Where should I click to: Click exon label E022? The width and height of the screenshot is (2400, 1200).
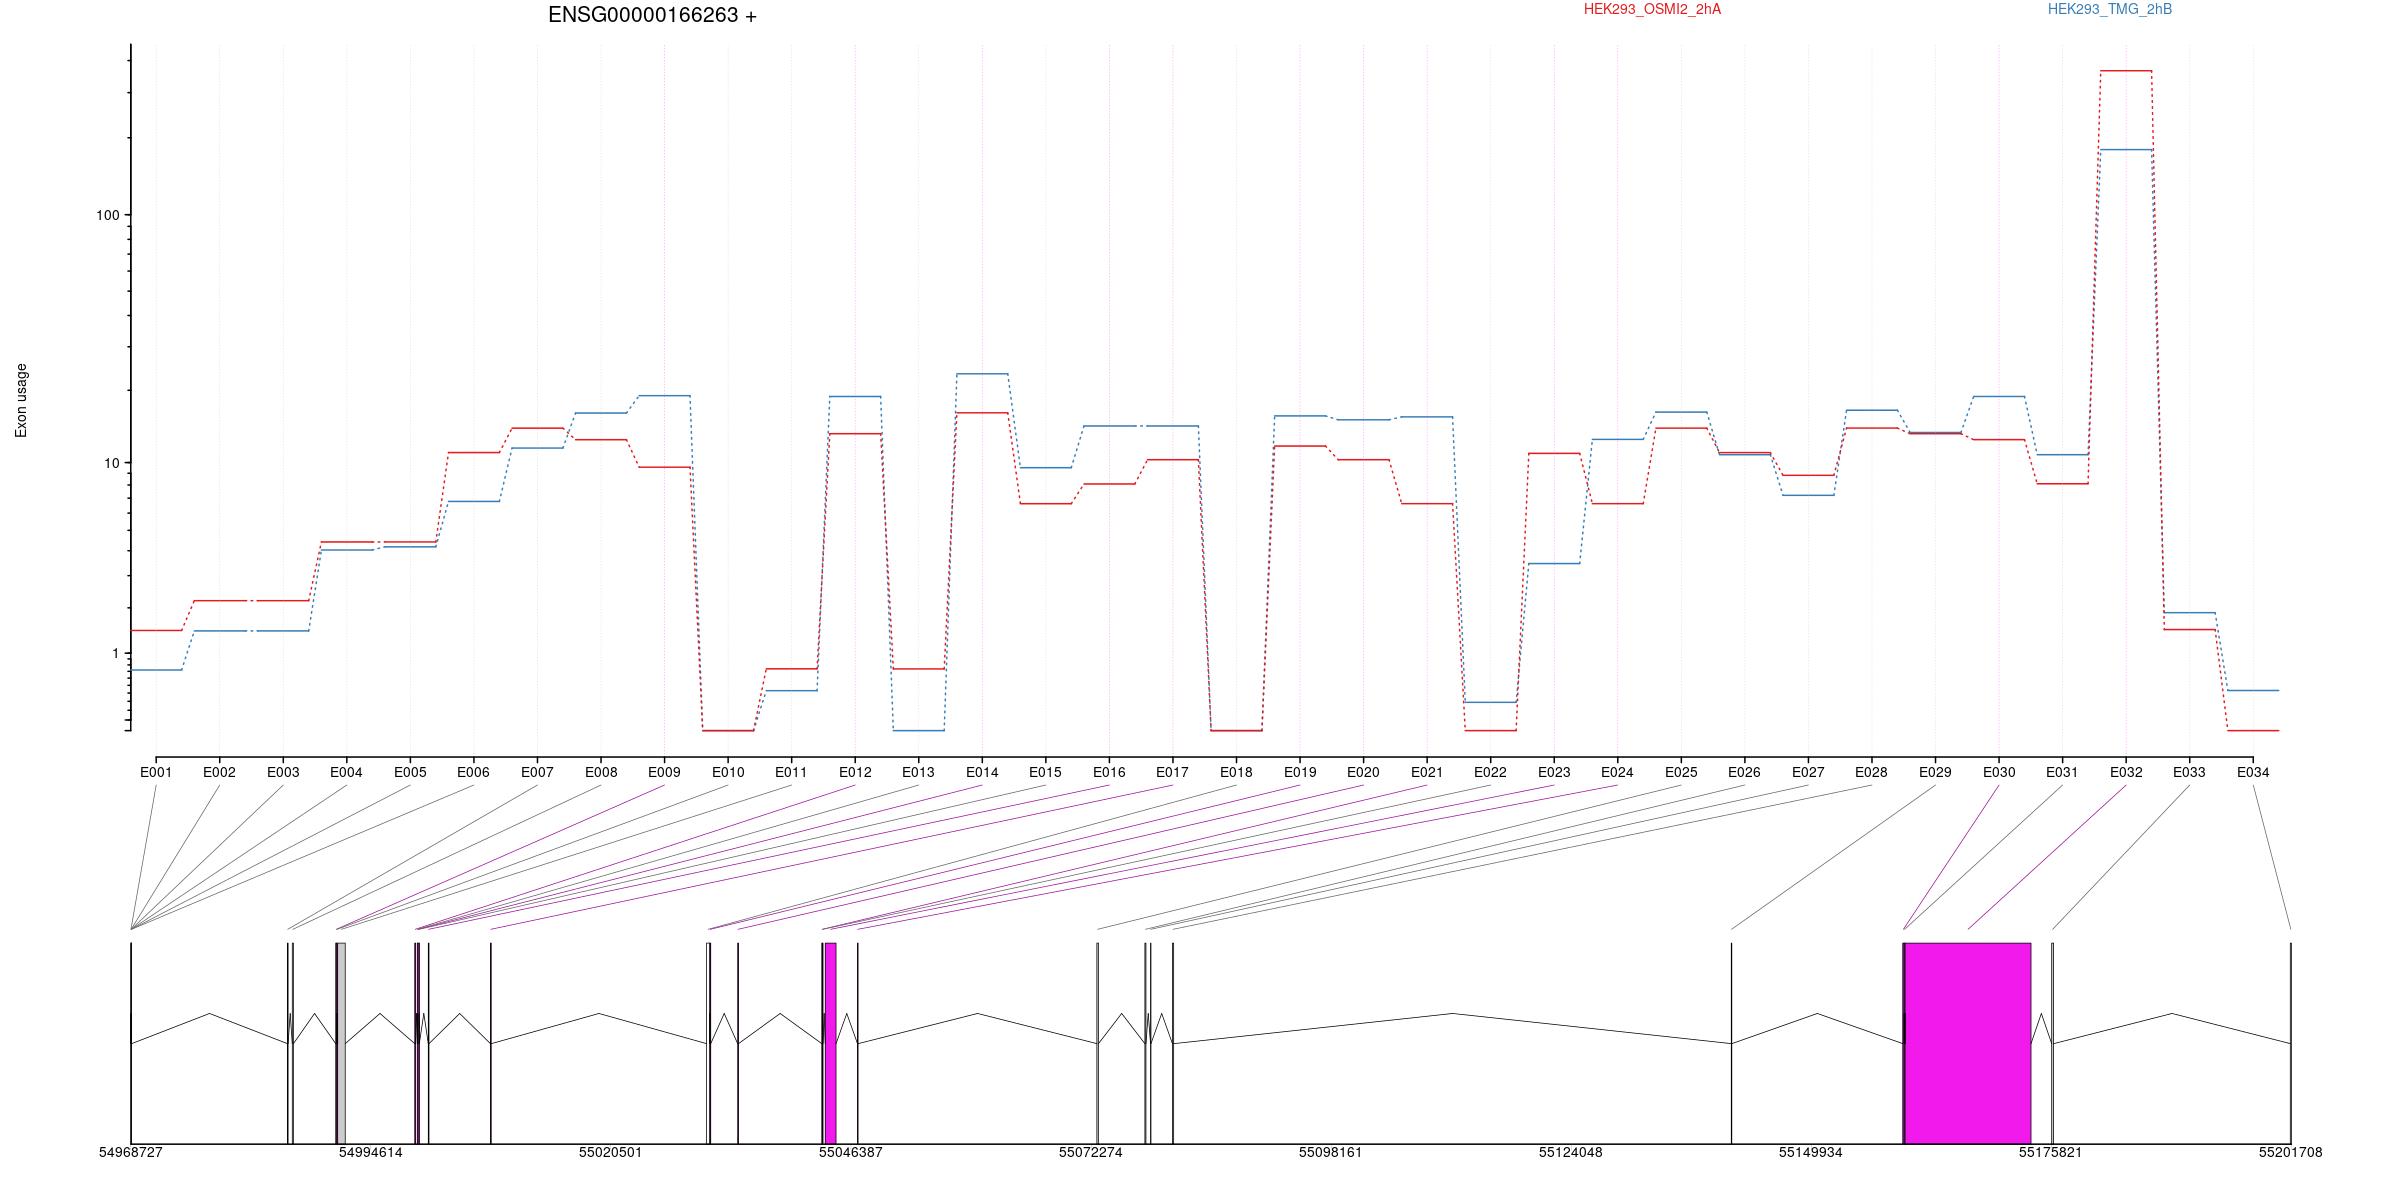1490,772
